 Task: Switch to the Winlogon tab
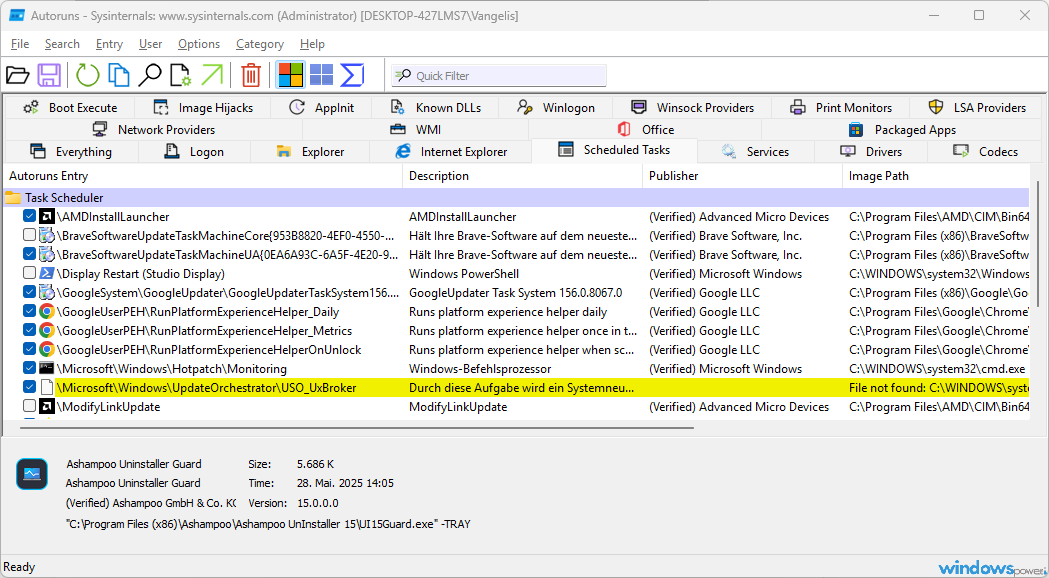click(555, 108)
